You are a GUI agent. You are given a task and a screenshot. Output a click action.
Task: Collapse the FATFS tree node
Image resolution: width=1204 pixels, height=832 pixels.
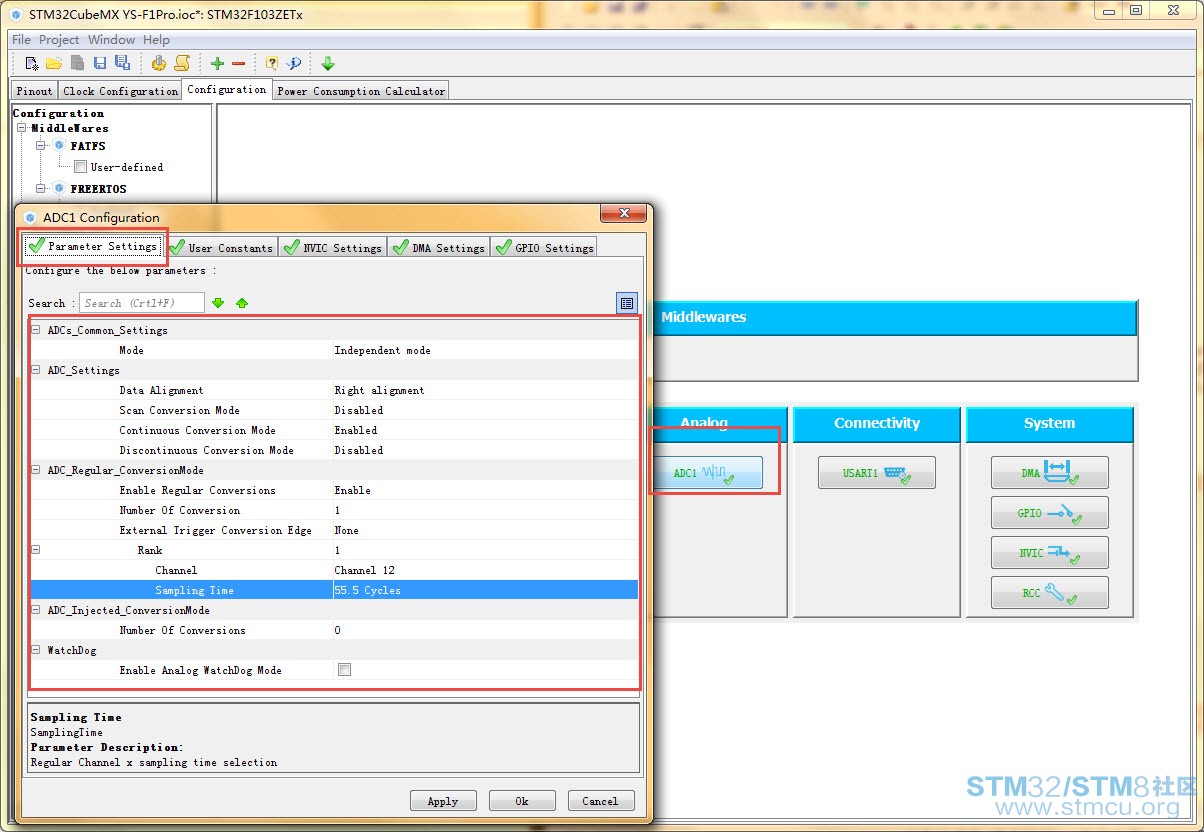(41, 146)
